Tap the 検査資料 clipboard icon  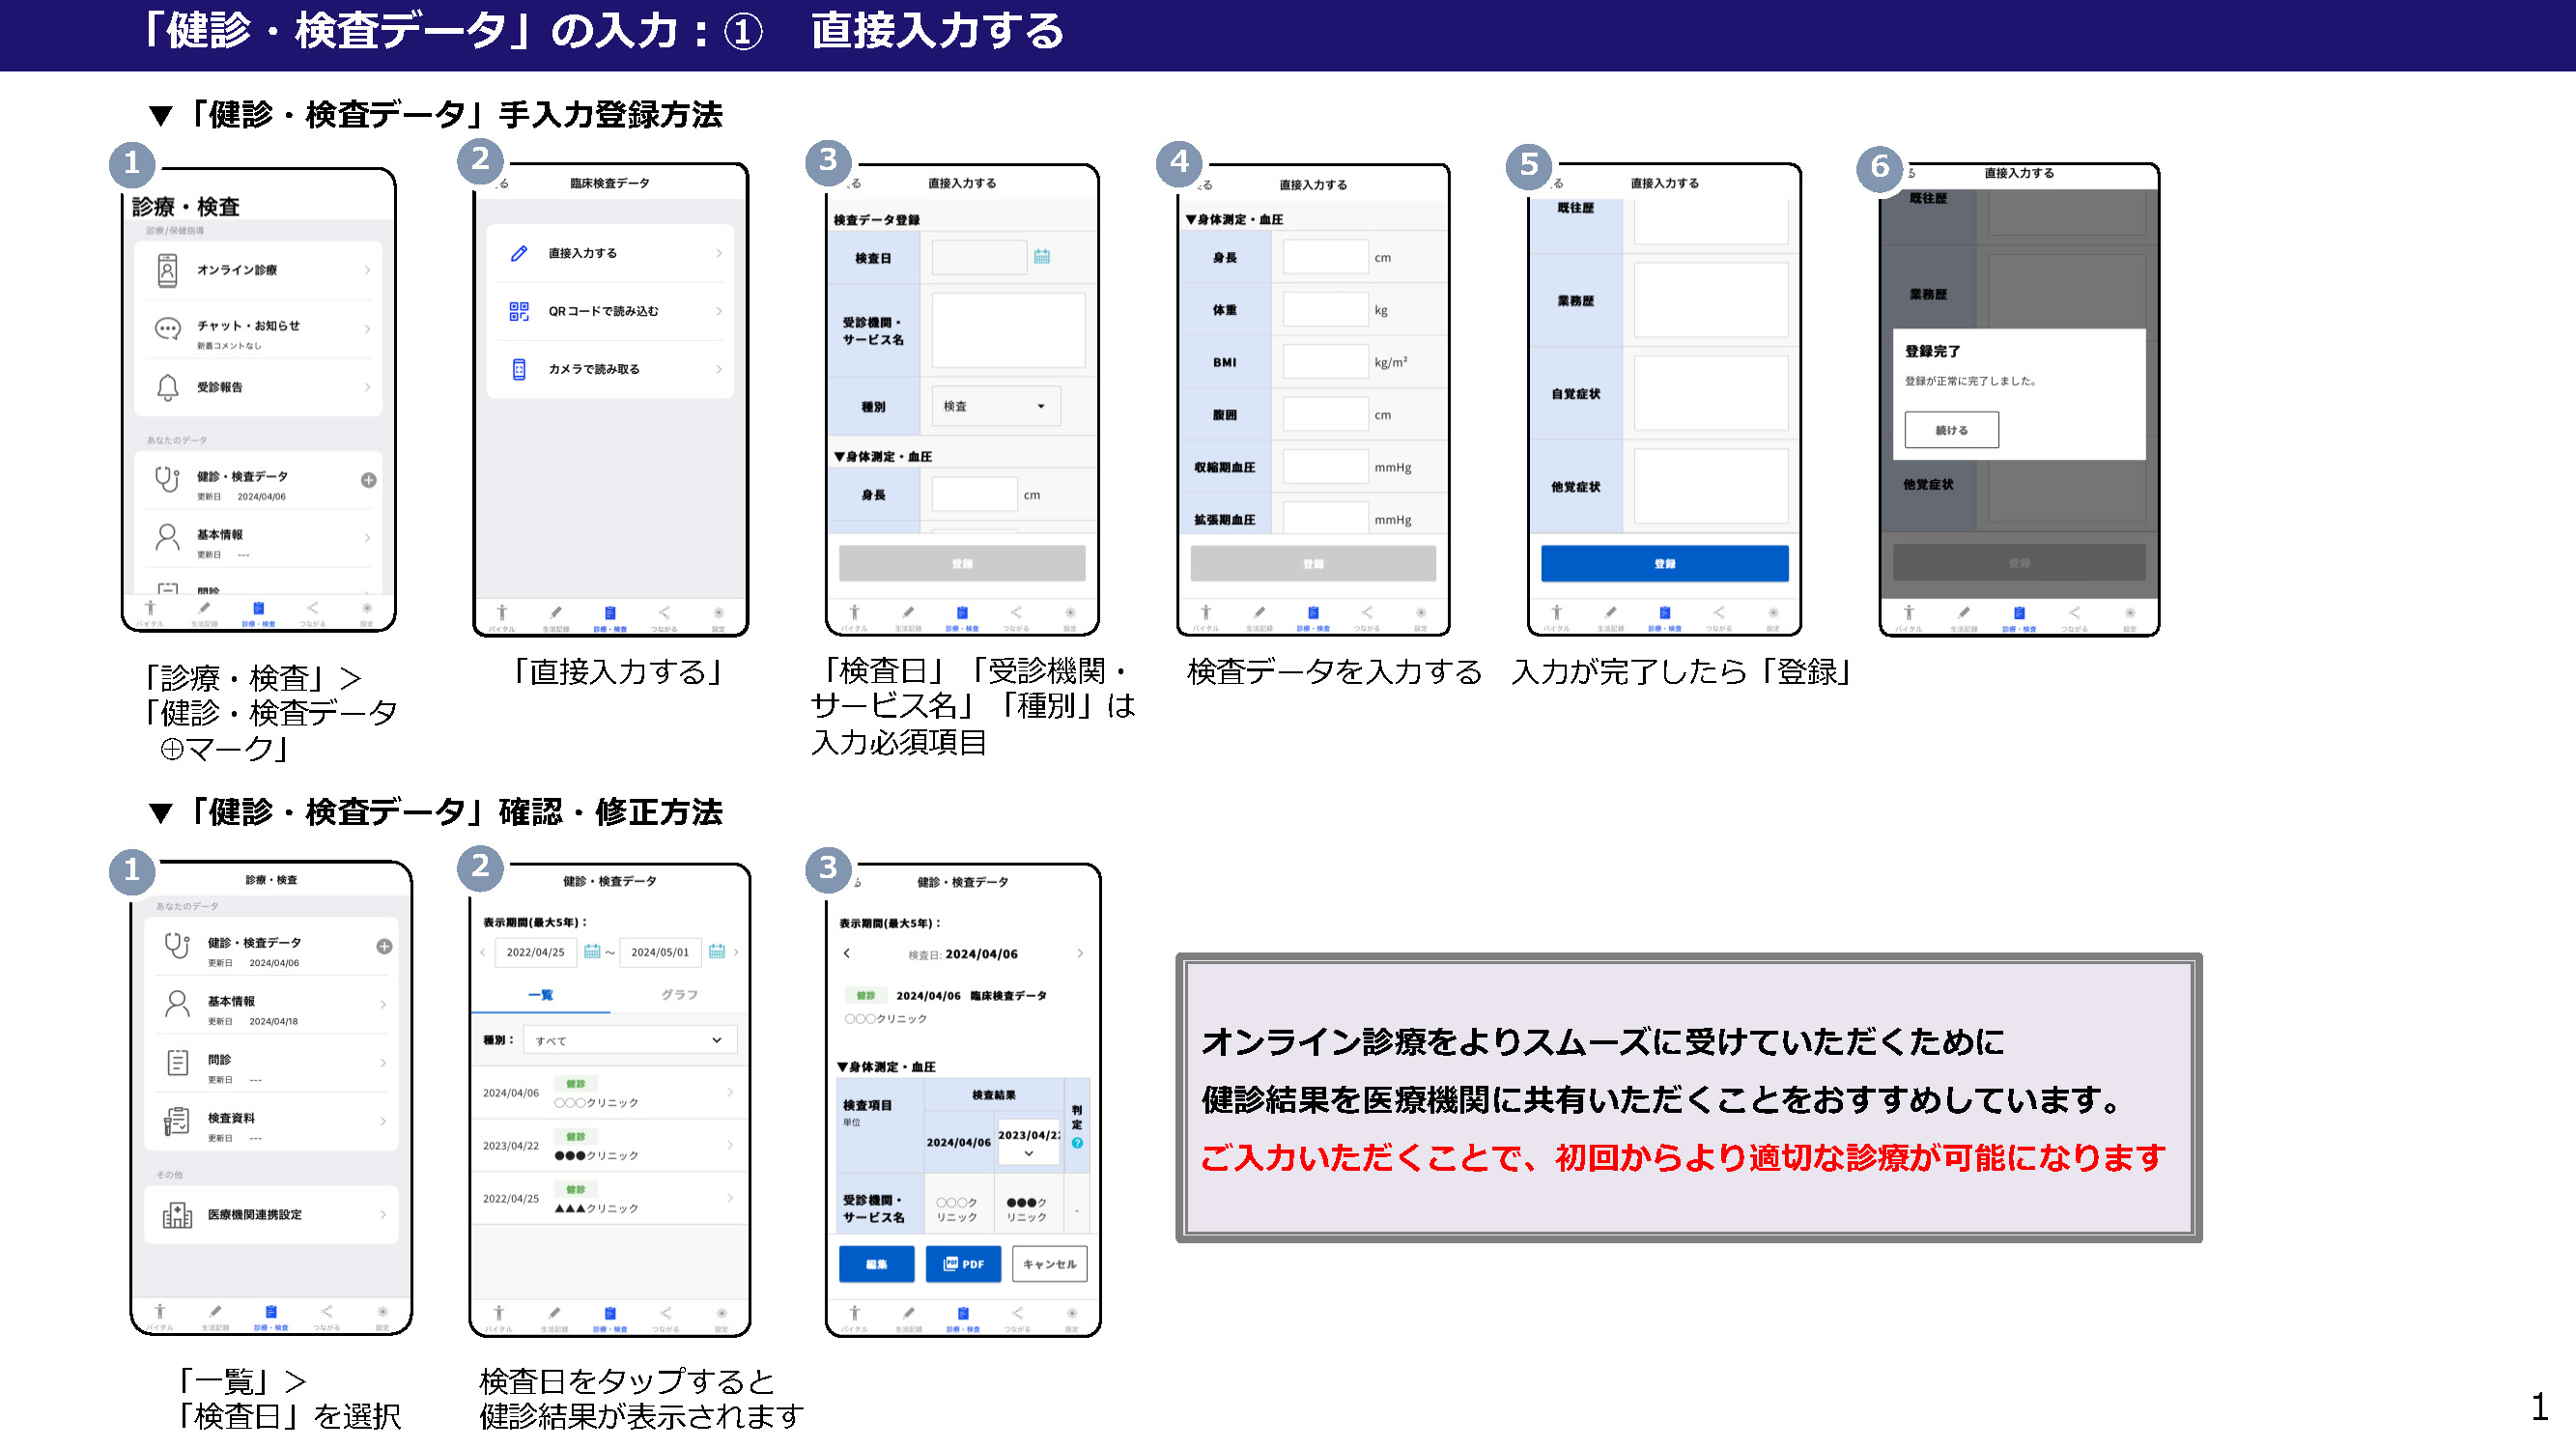[177, 1121]
